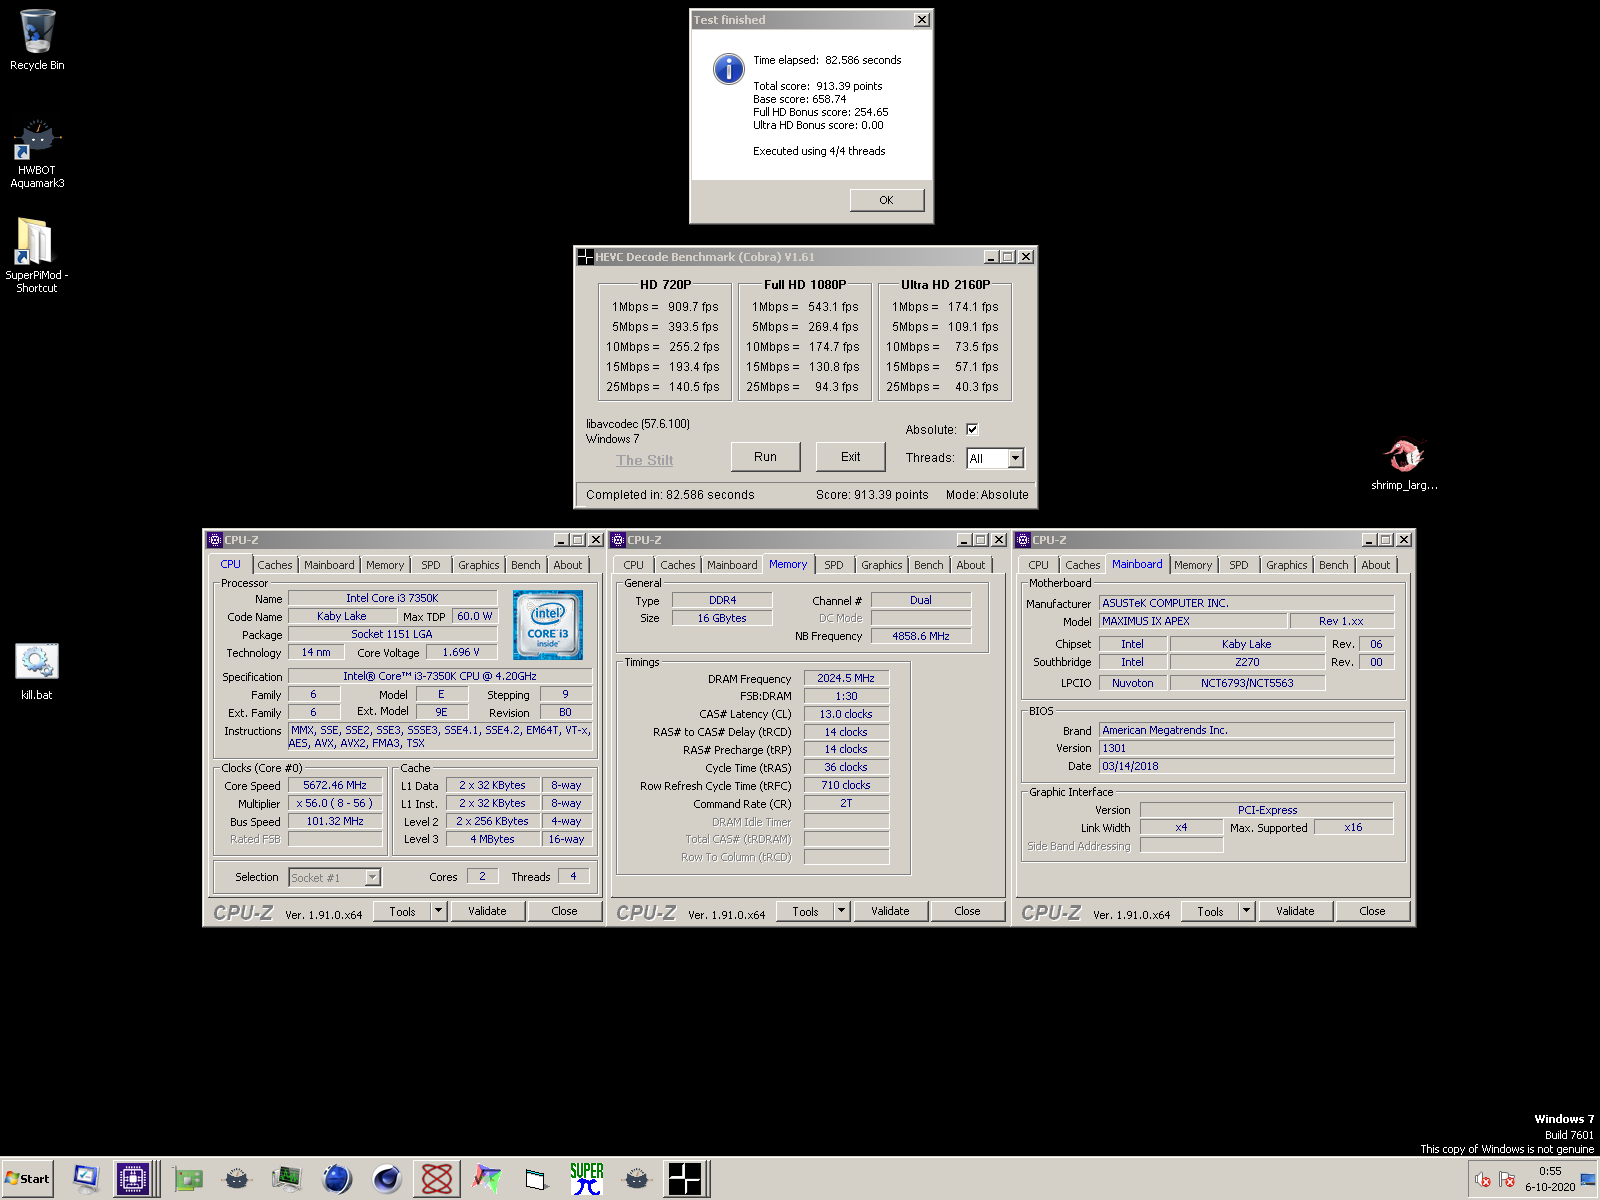Screen dimensions: 1600x1200
Task: Follow The Stilt link
Action: pyautogui.click(x=644, y=460)
